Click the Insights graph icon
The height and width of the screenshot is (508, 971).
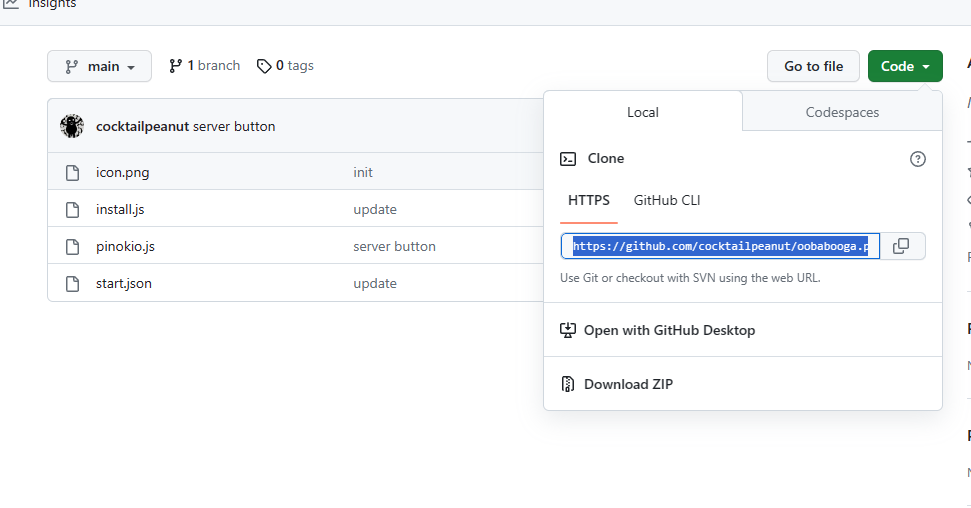click(11, 4)
